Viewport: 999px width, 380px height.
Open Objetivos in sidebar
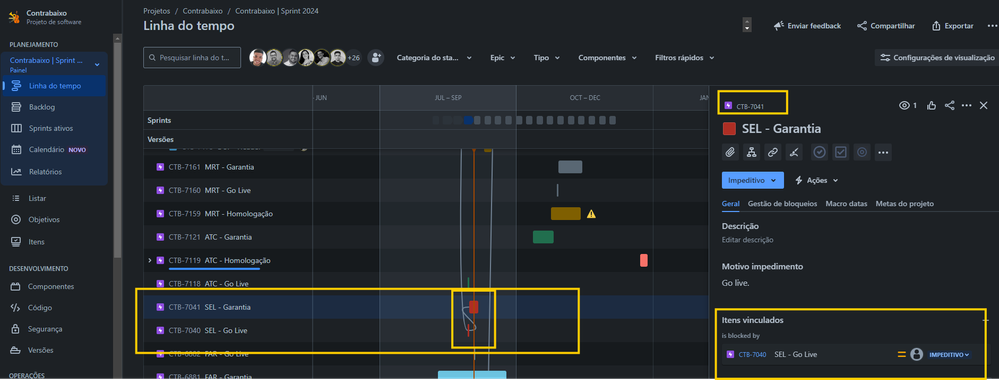(44, 219)
